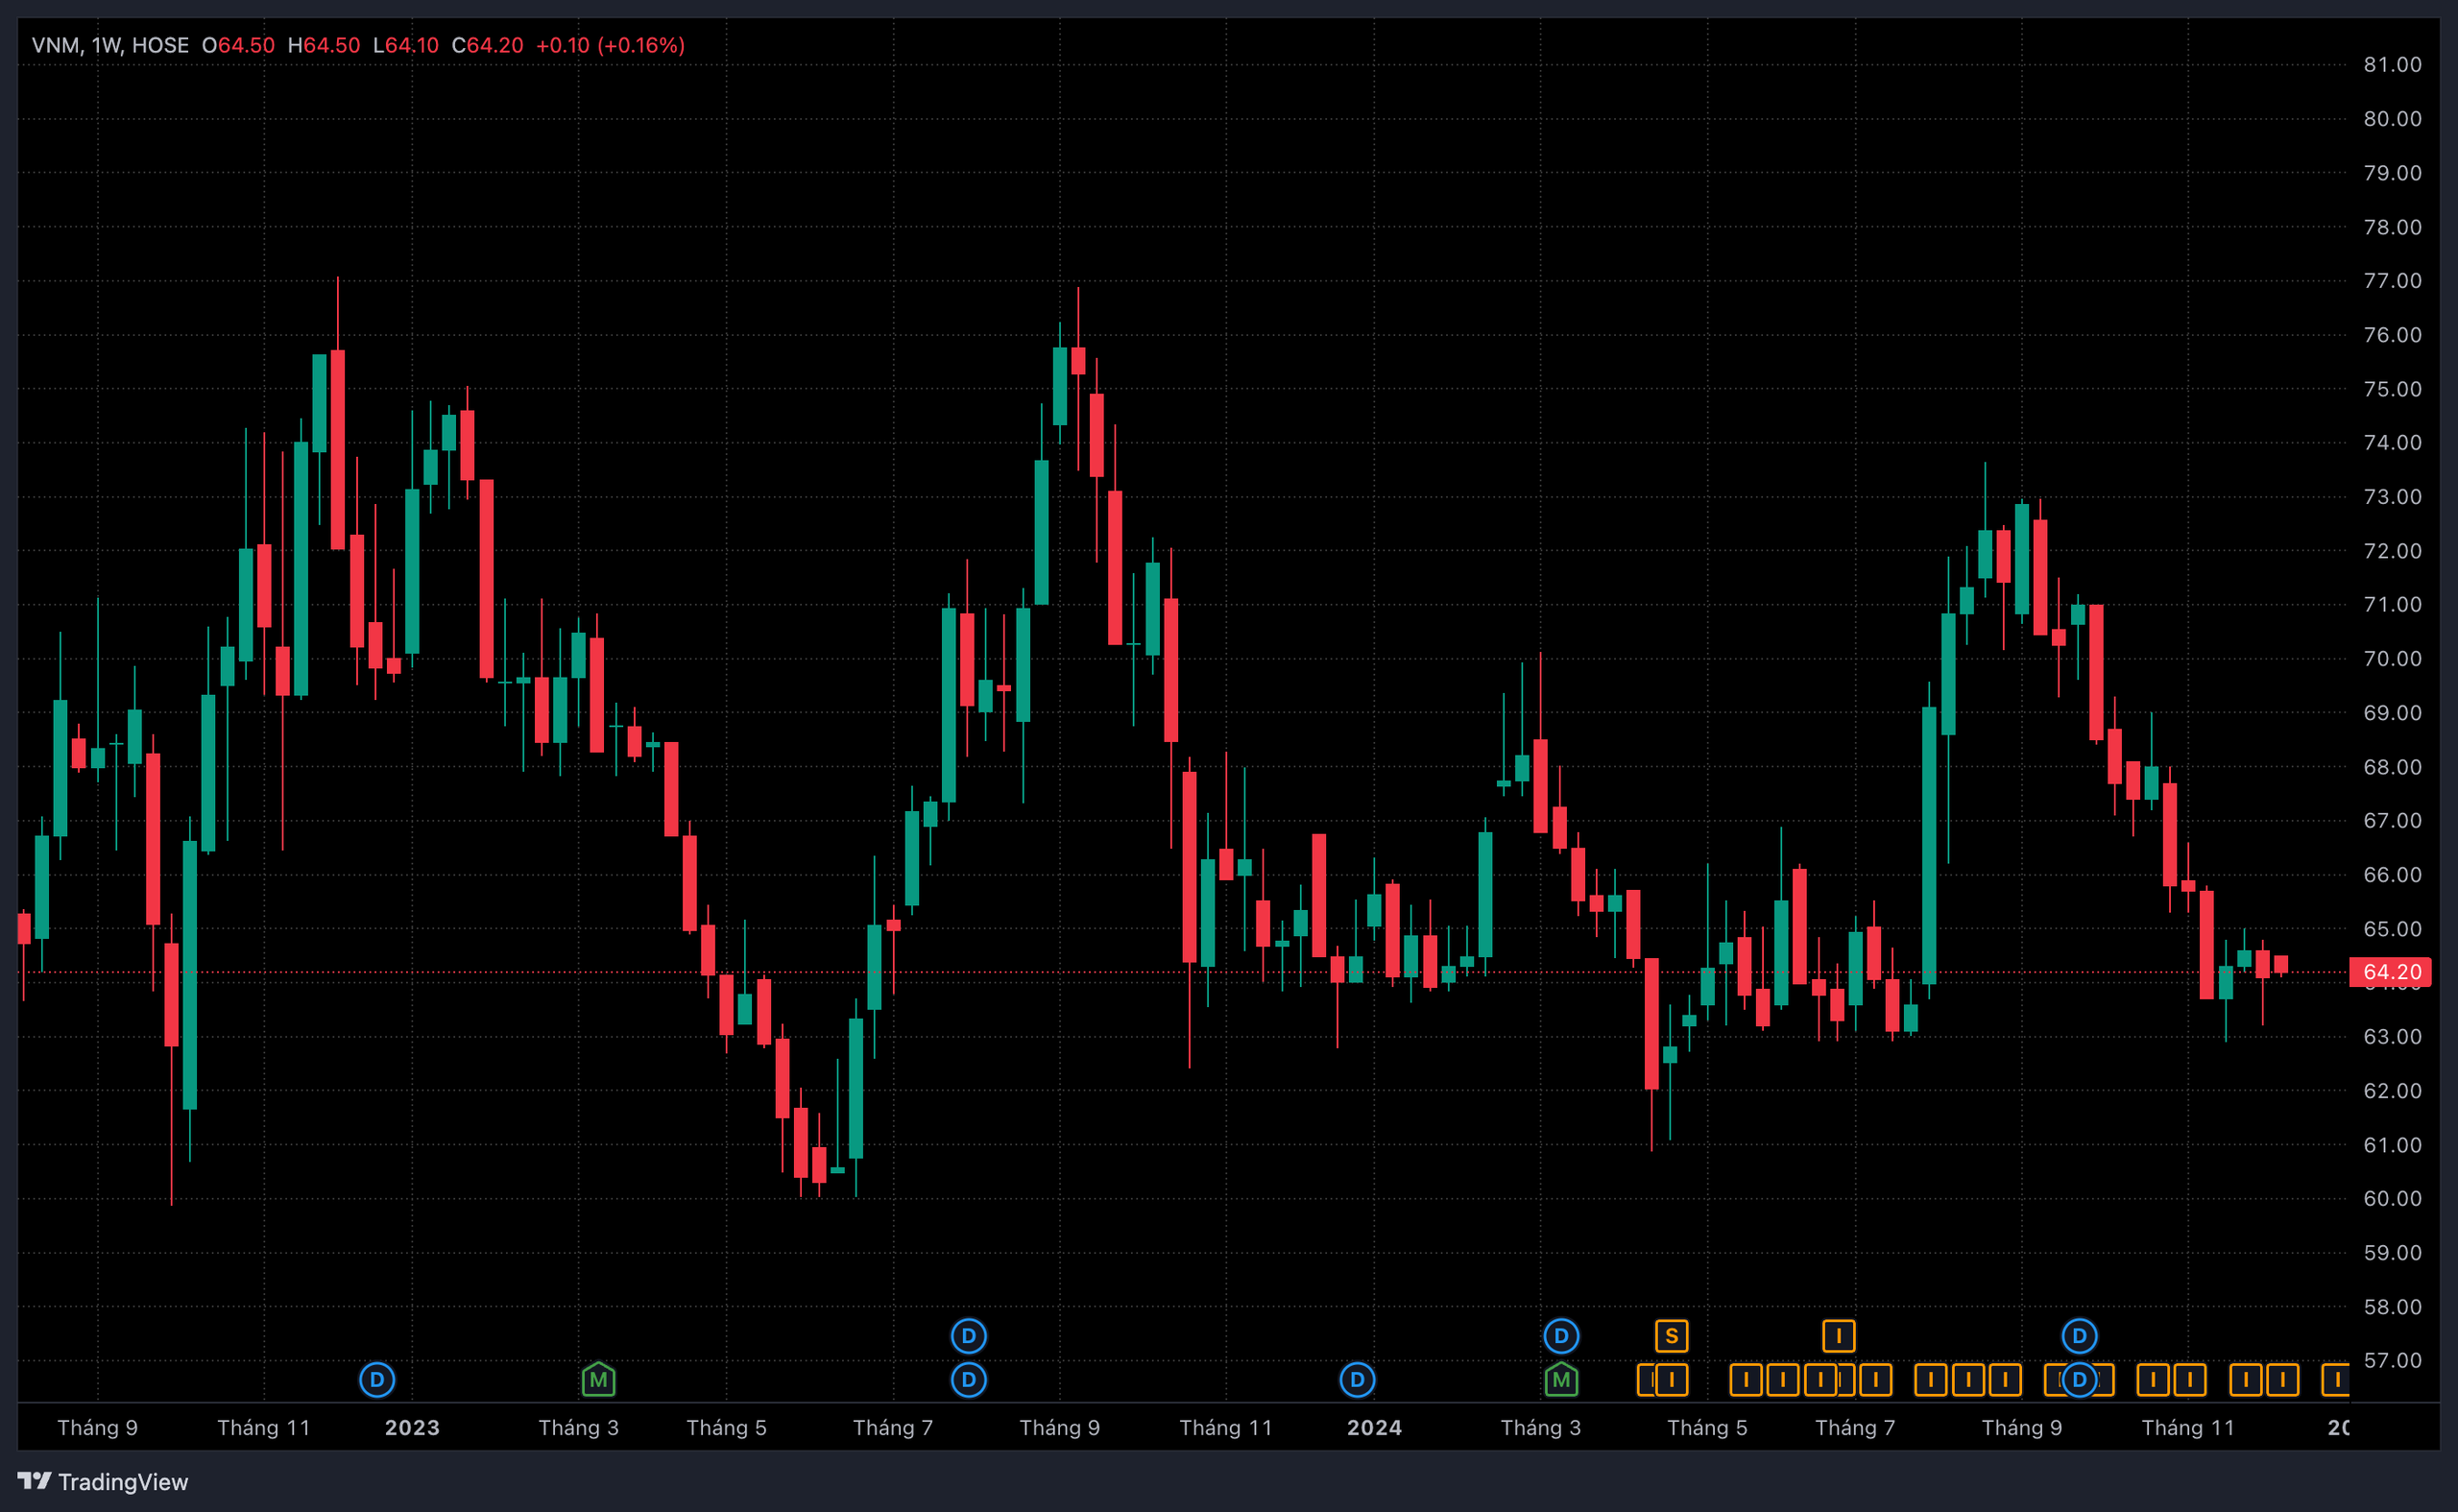Click the low value L64.10
Screen dimensions: 2458x1512
tap(405, 45)
